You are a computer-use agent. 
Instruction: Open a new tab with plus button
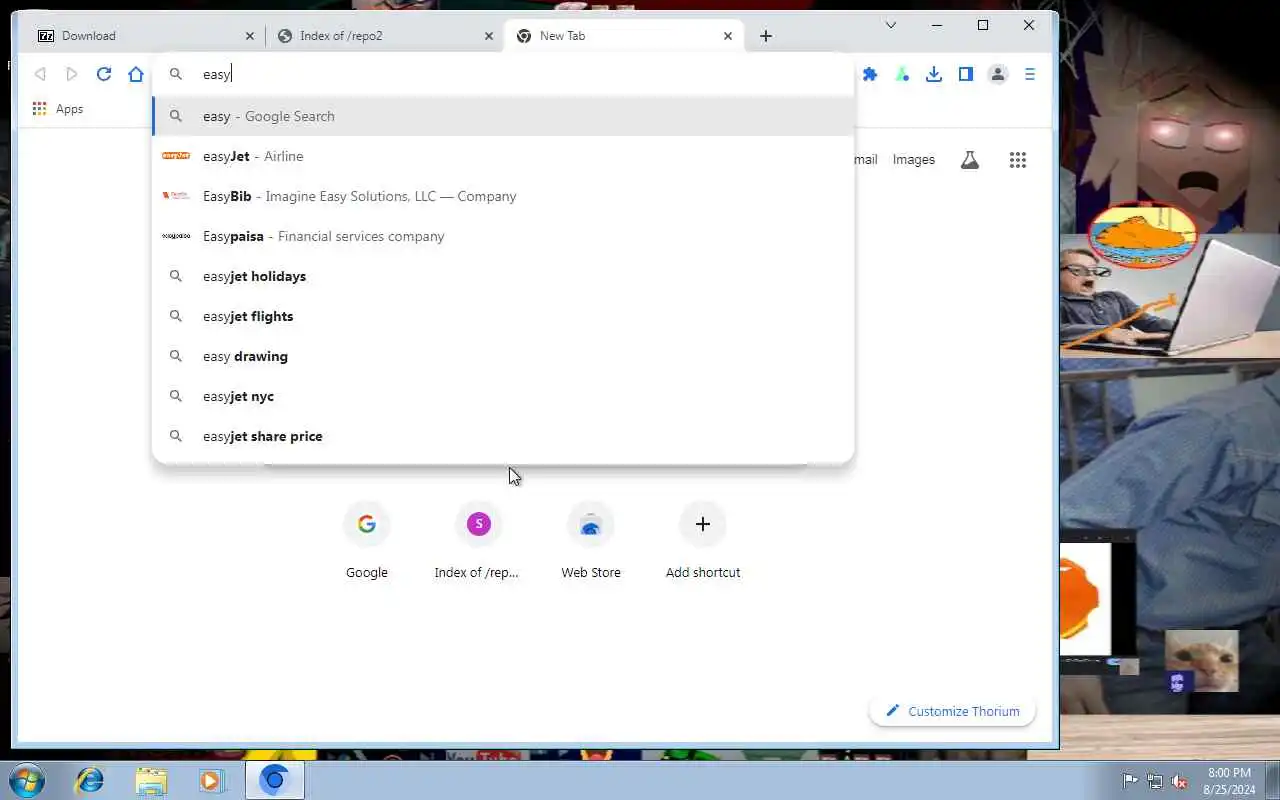[766, 36]
